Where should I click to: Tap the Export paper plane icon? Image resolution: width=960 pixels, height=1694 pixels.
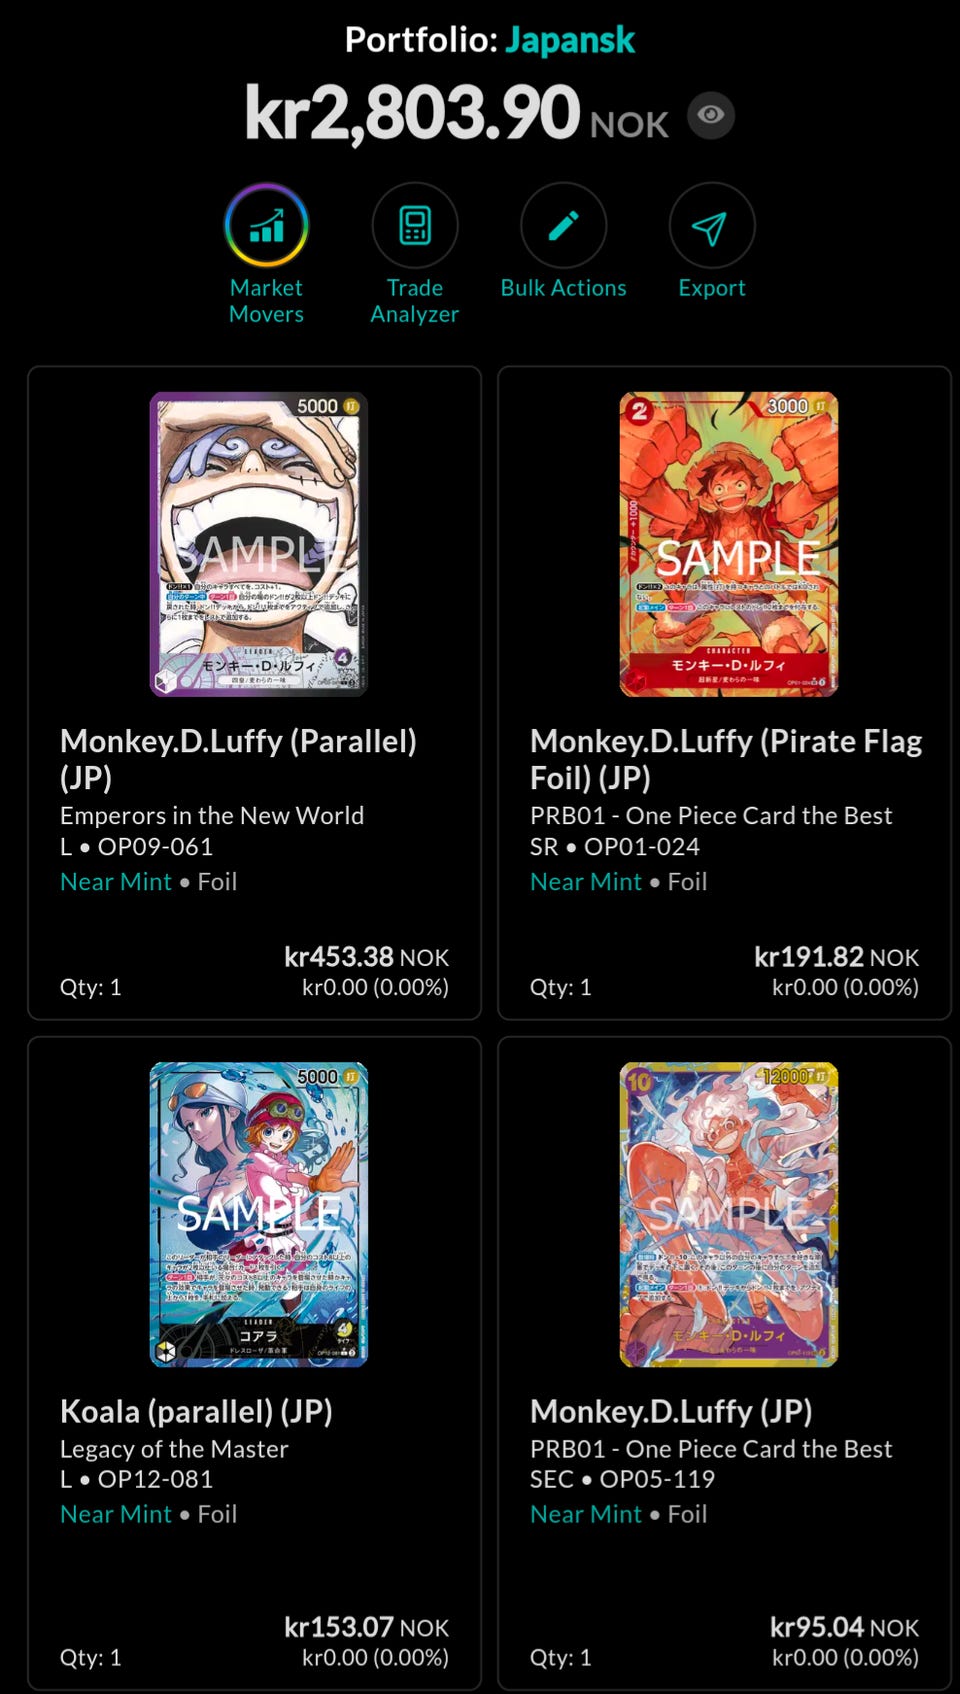tap(712, 225)
